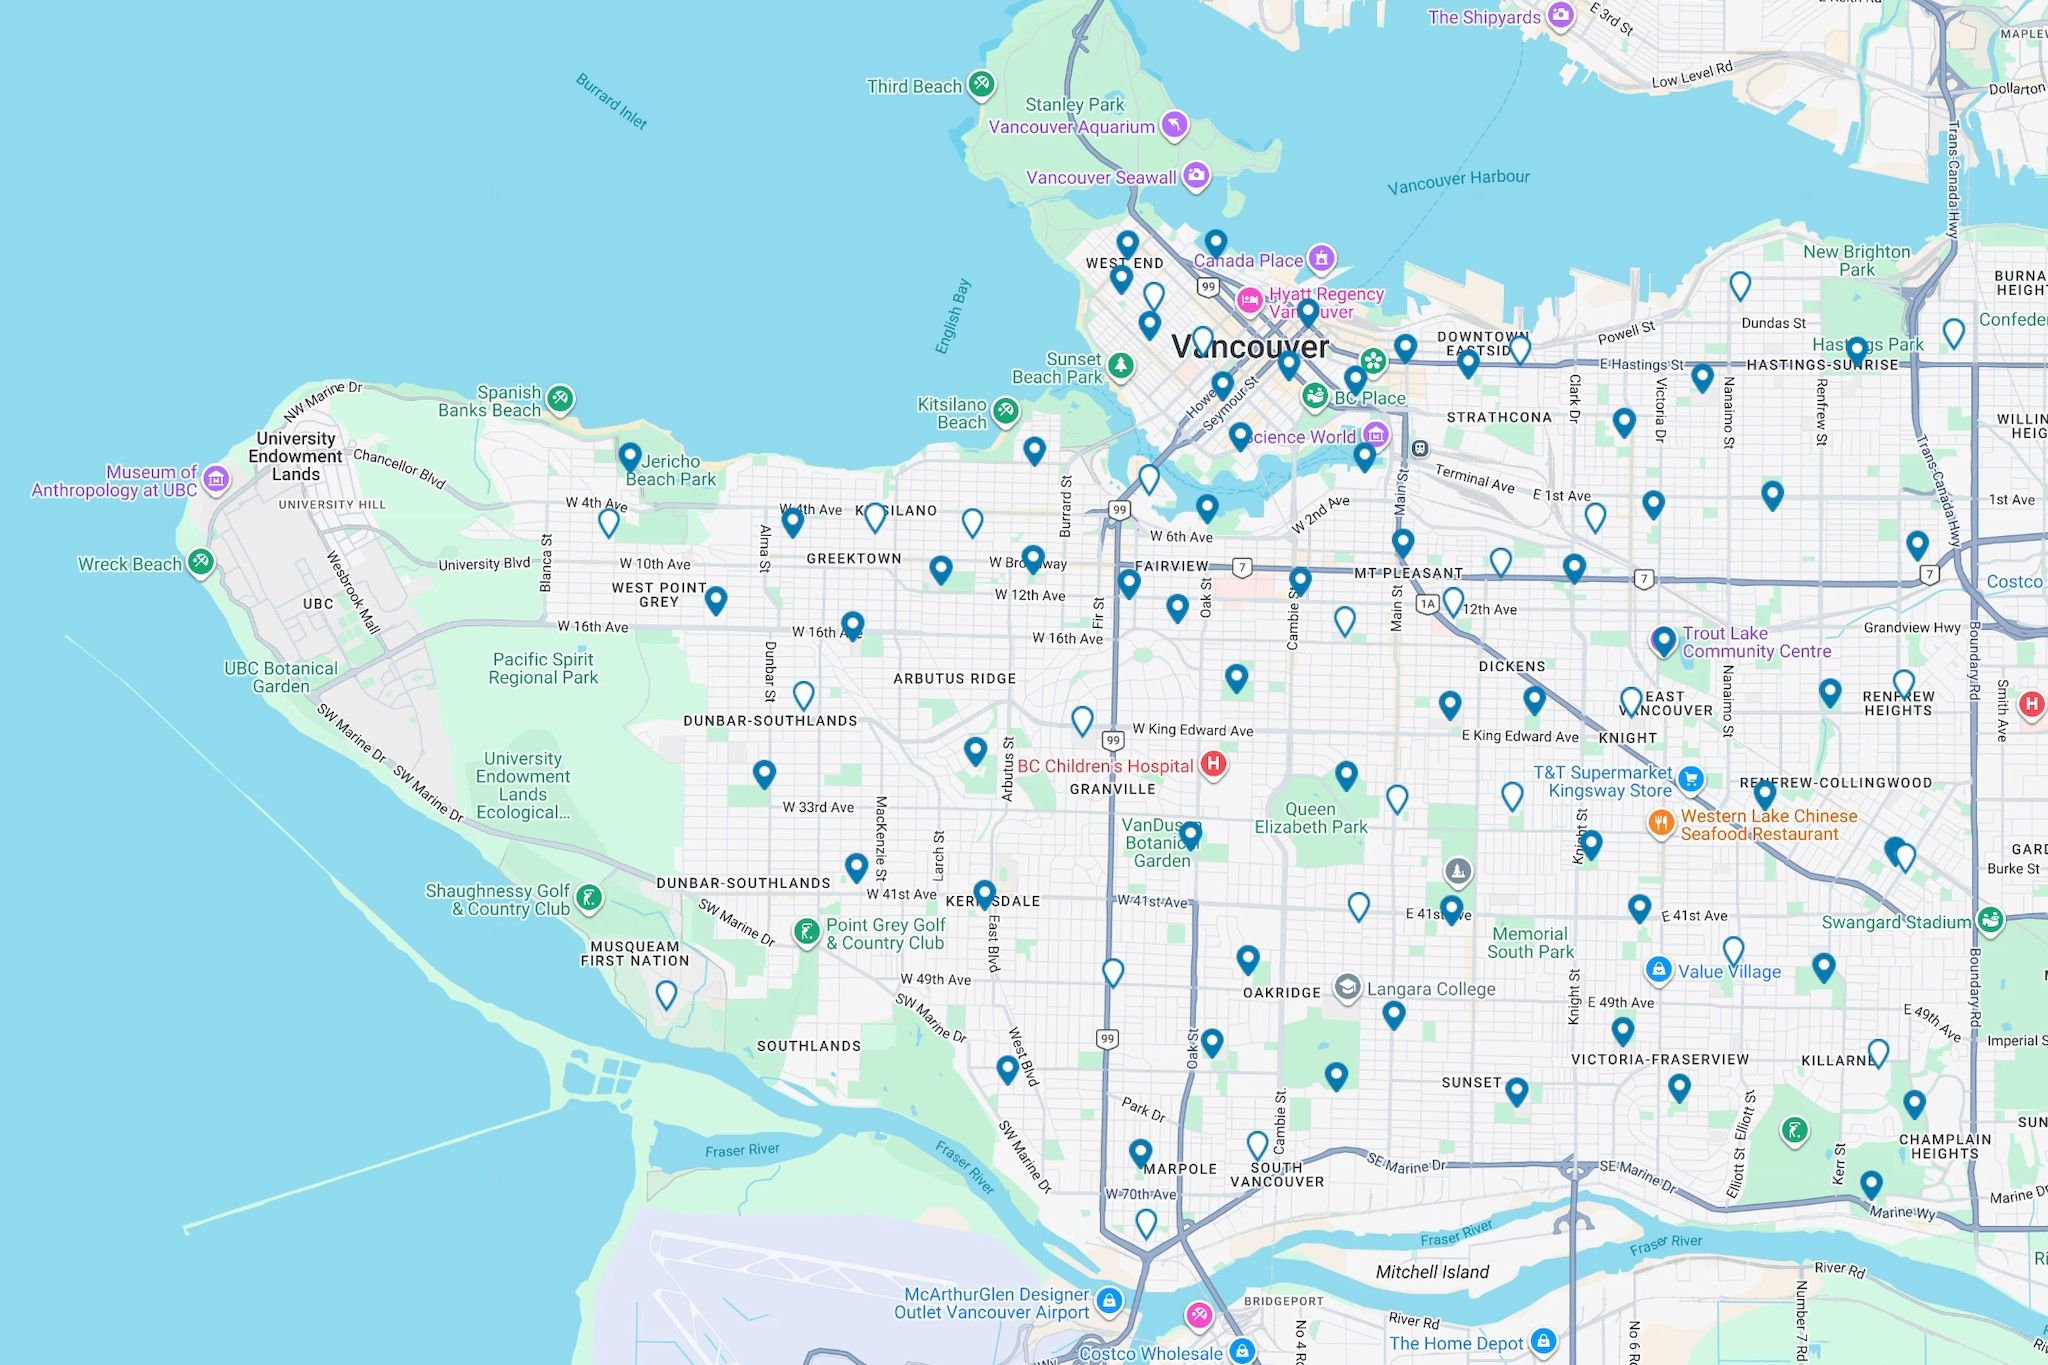Image resolution: width=2048 pixels, height=1365 pixels.
Task: Click McArthurGlen Designer Outlet shopping icon
Action: (x=1109, y=1301)
